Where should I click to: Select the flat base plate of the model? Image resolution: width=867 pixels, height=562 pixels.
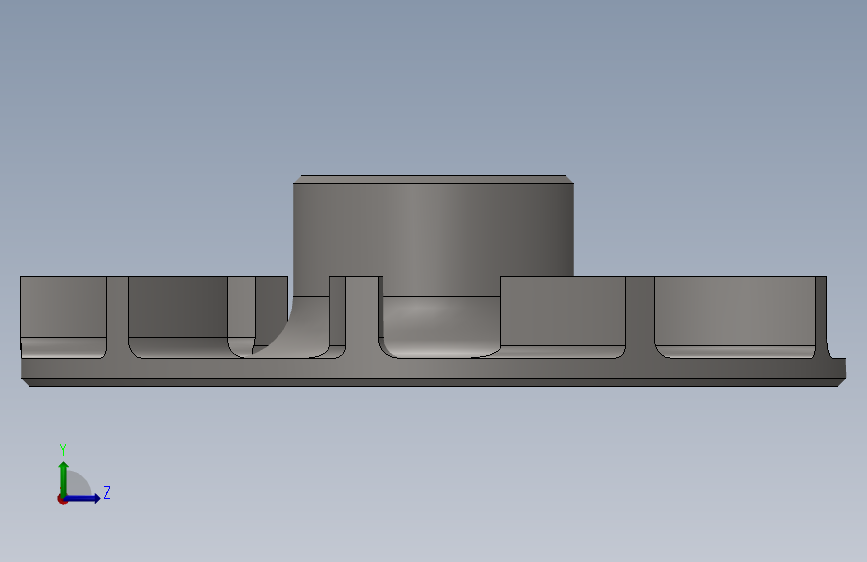(x=434, y=372)
